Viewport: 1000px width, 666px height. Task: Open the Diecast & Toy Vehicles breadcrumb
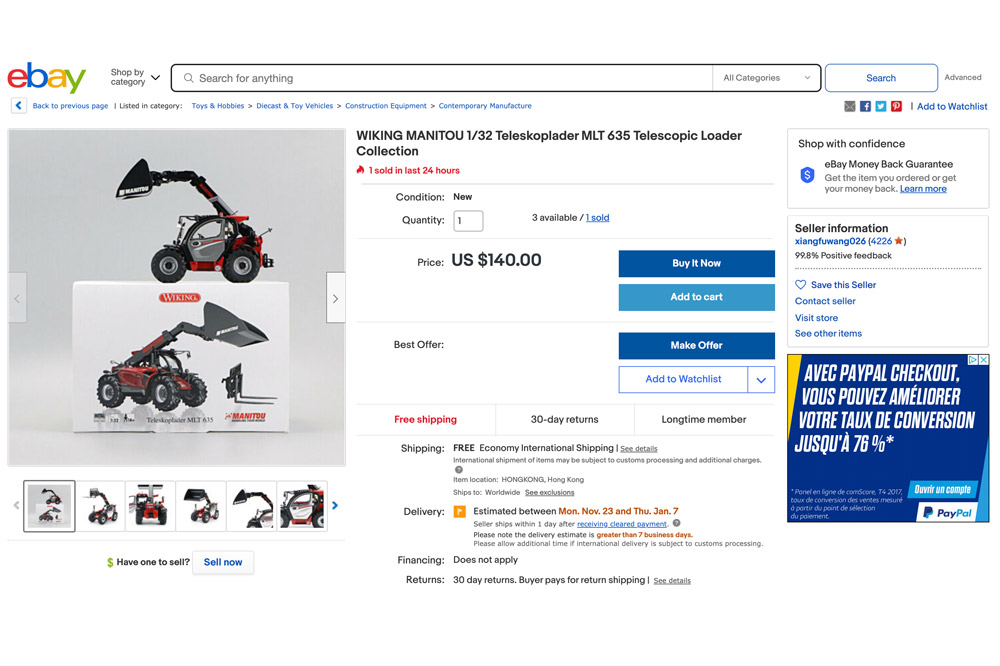pyautogui.click(x=295, y=106)
